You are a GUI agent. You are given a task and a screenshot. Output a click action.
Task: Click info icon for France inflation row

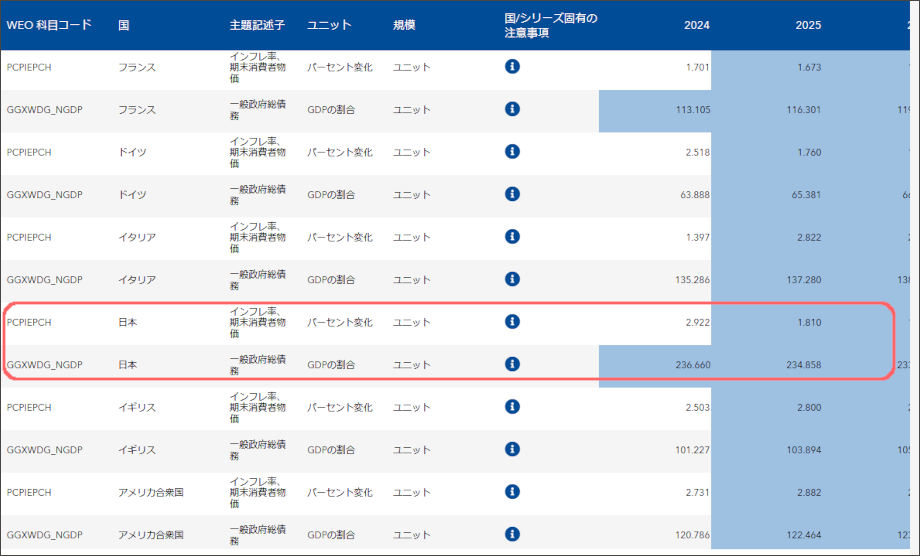(x=512, y=66)
